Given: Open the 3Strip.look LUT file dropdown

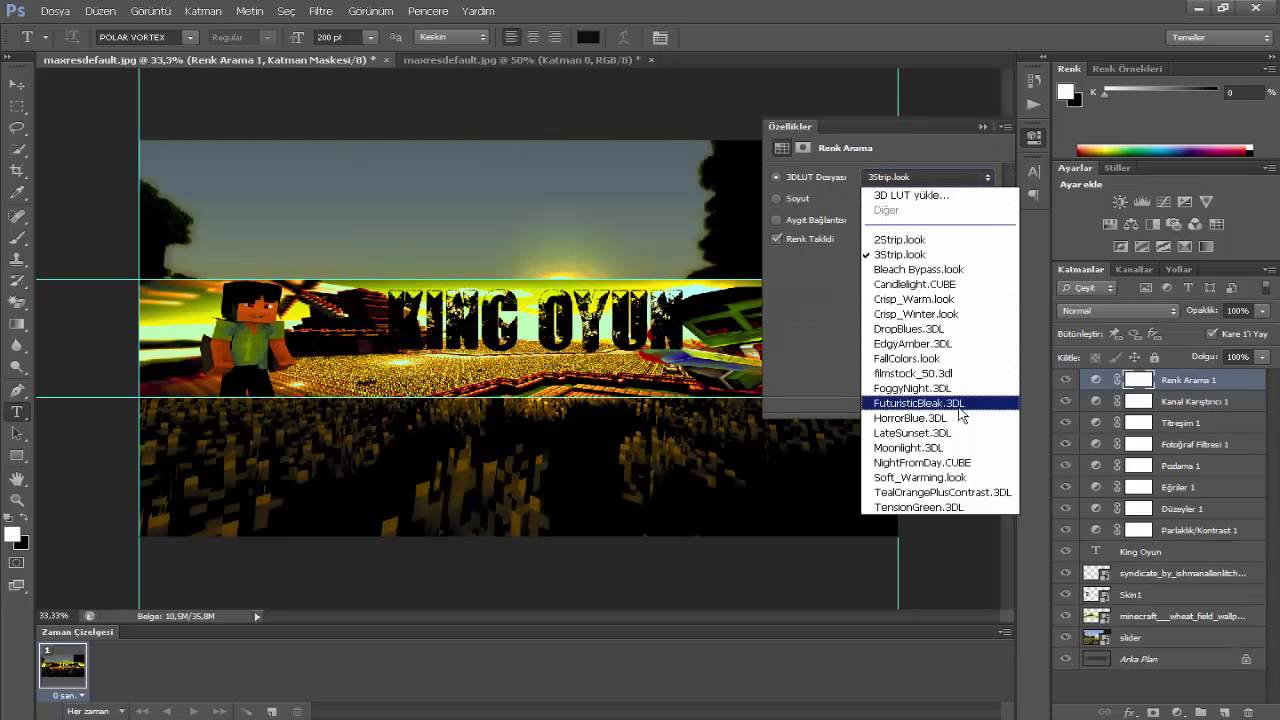Looking at the screenshot, I should click(928, 177).
